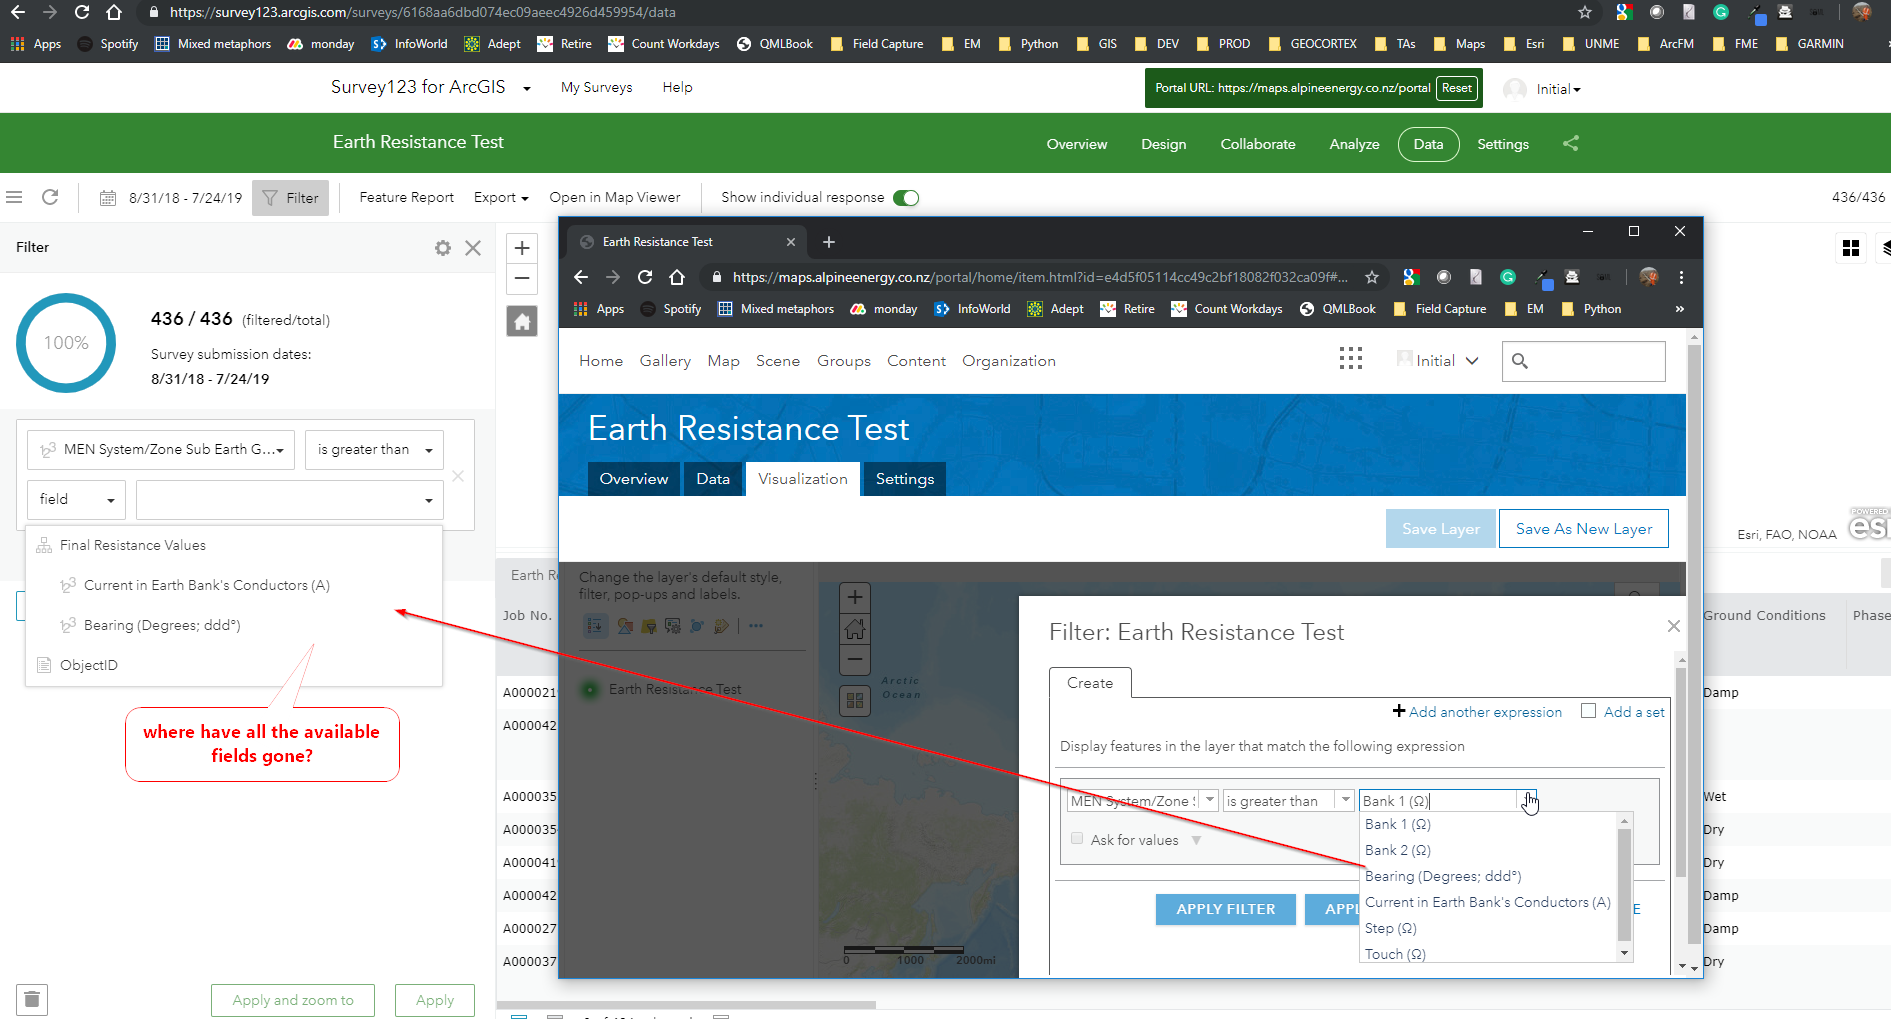
Task: Open the Survey123 hamburger menu
Action: (14, 197)
